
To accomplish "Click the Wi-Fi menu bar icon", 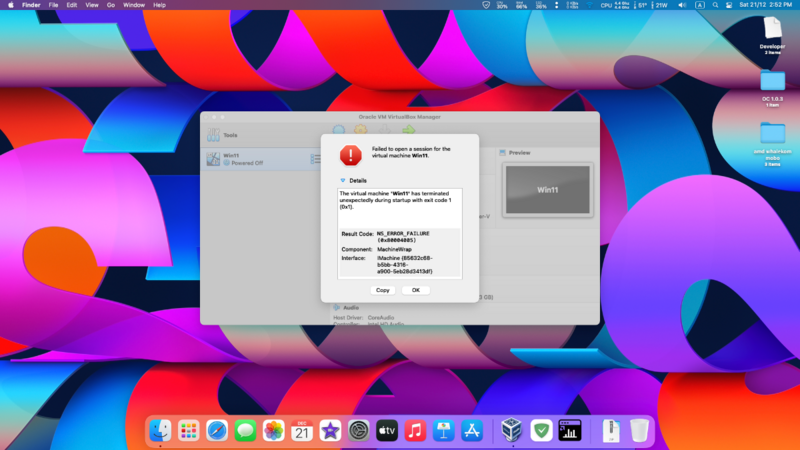I will point(590,5).
